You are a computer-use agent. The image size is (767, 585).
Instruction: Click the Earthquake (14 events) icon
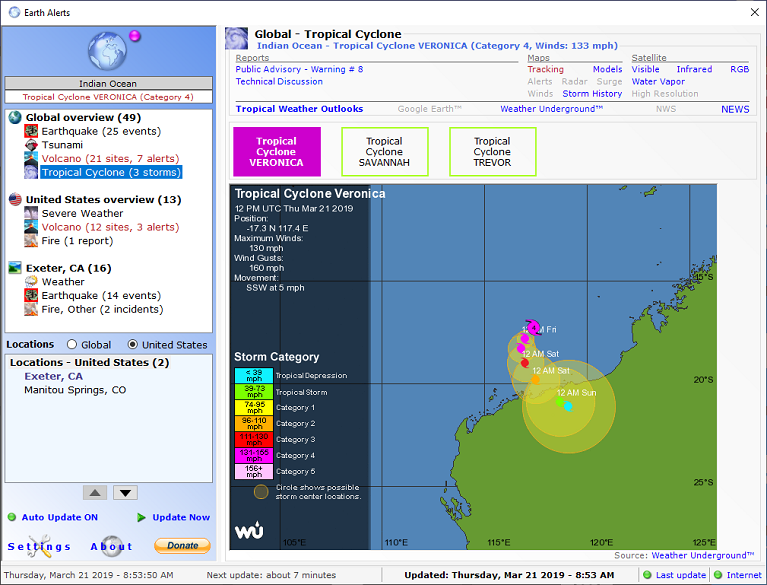click(x=31, y=295)
